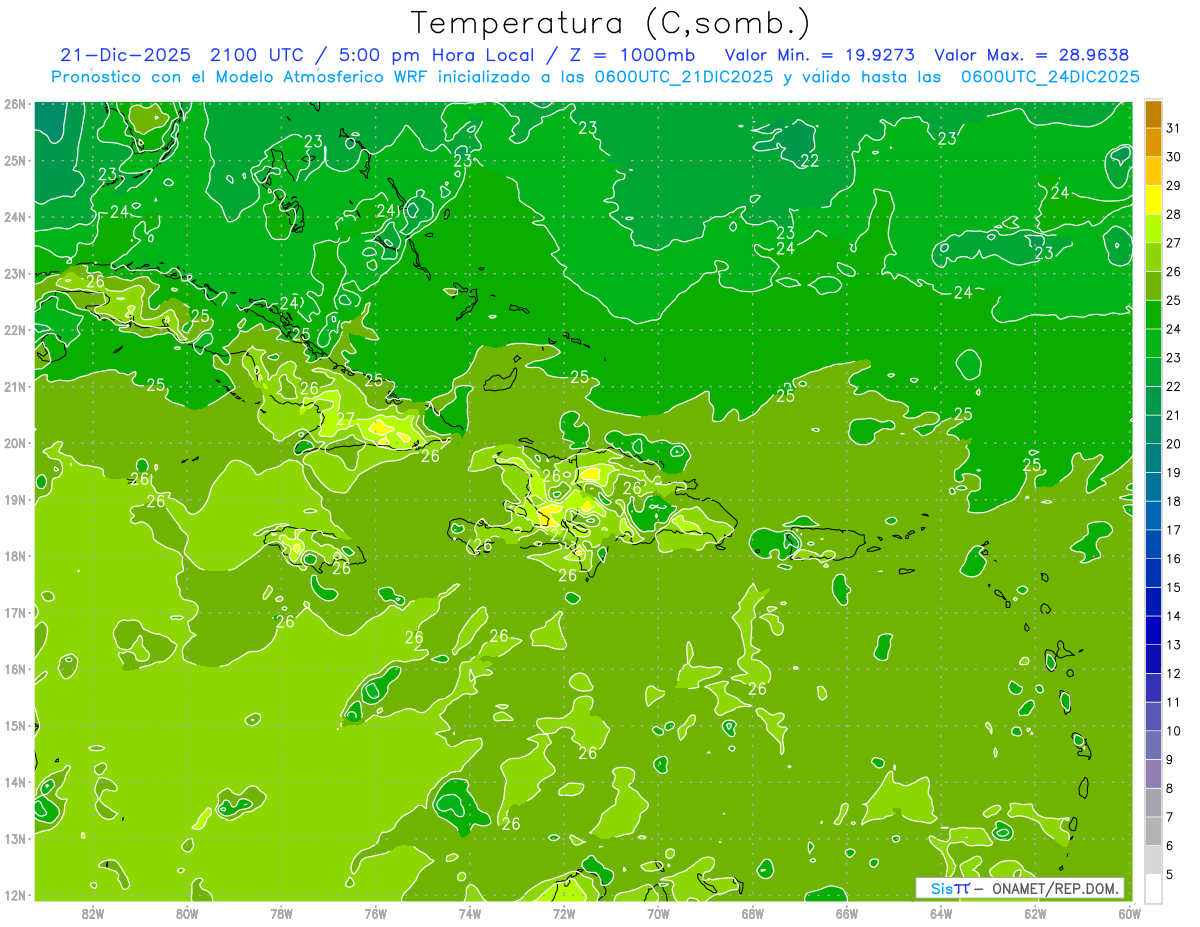The image size is (1200, 927).
Task: Select the color scale label '19'
Action: [1174, 473]
